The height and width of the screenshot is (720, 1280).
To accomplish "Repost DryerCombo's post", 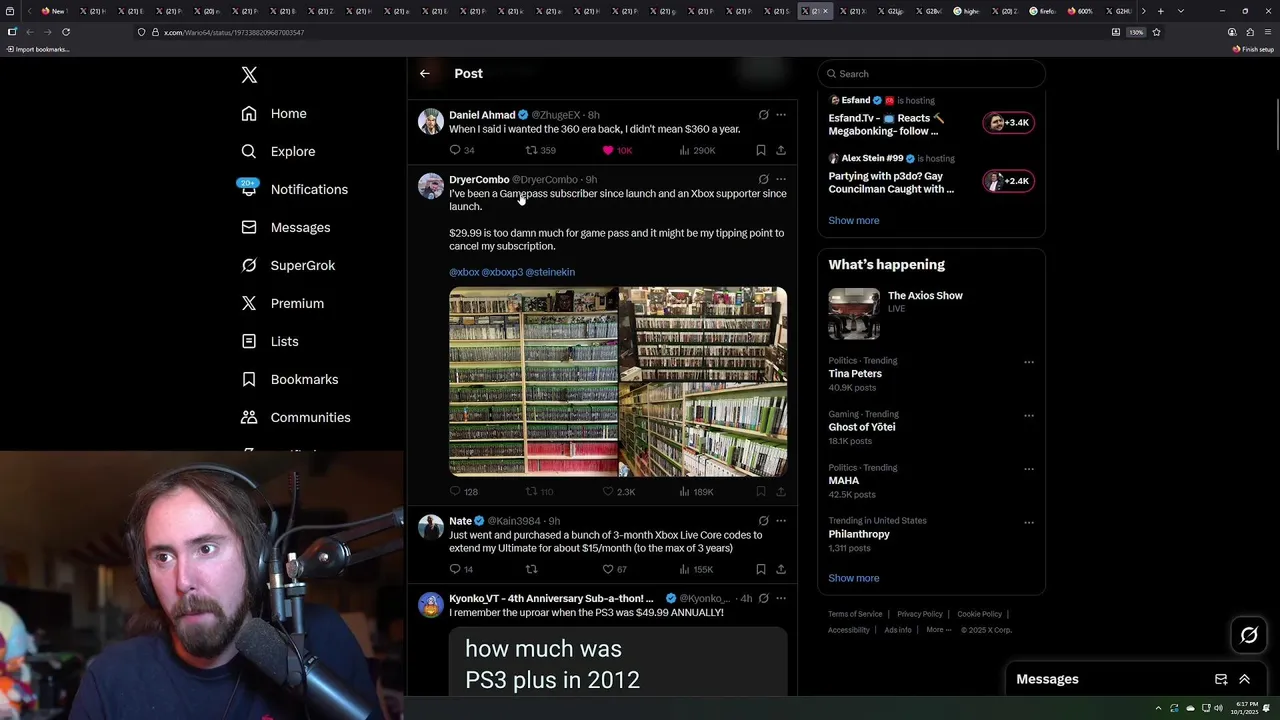I will point(540,492).
